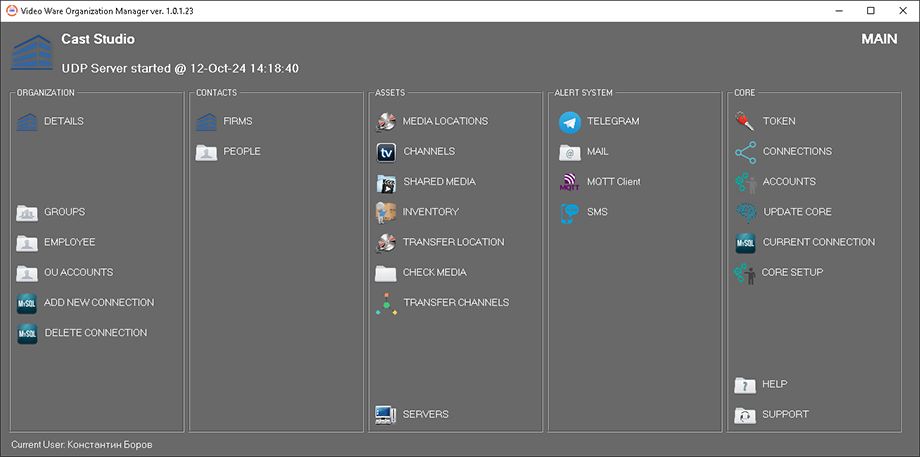920x457 pixels.
Task: Click the Delete Connection MySQL icon
Action: point(27,334)
